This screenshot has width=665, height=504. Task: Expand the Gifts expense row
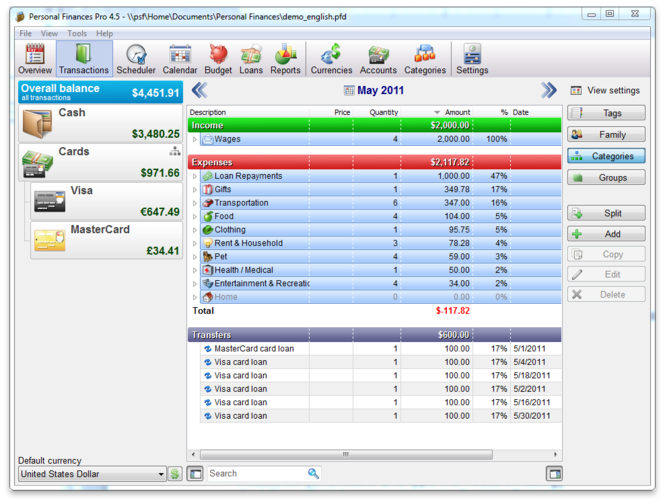click(x=195, y=190)
